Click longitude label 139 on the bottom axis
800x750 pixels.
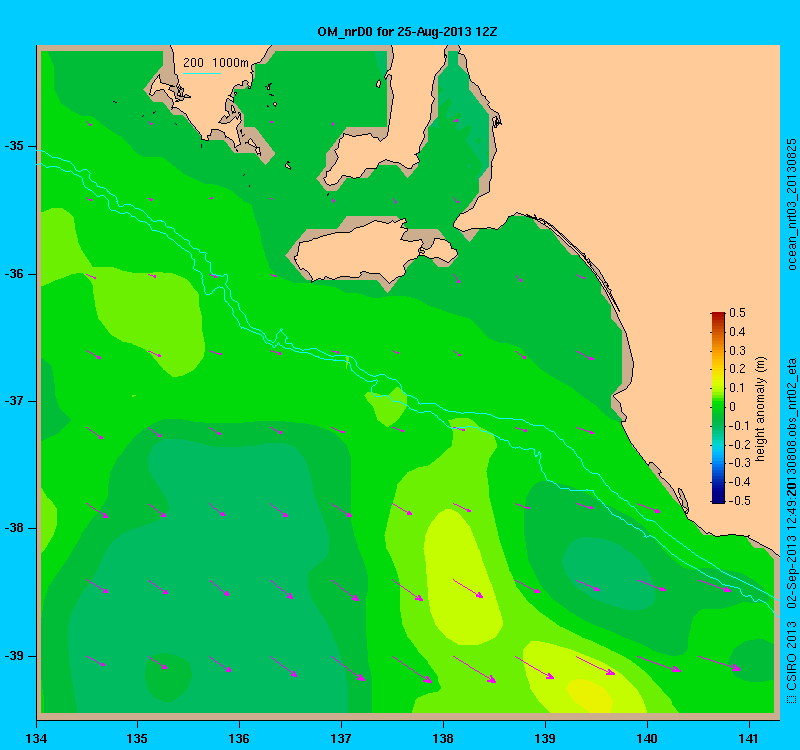[x=545, y=738]
